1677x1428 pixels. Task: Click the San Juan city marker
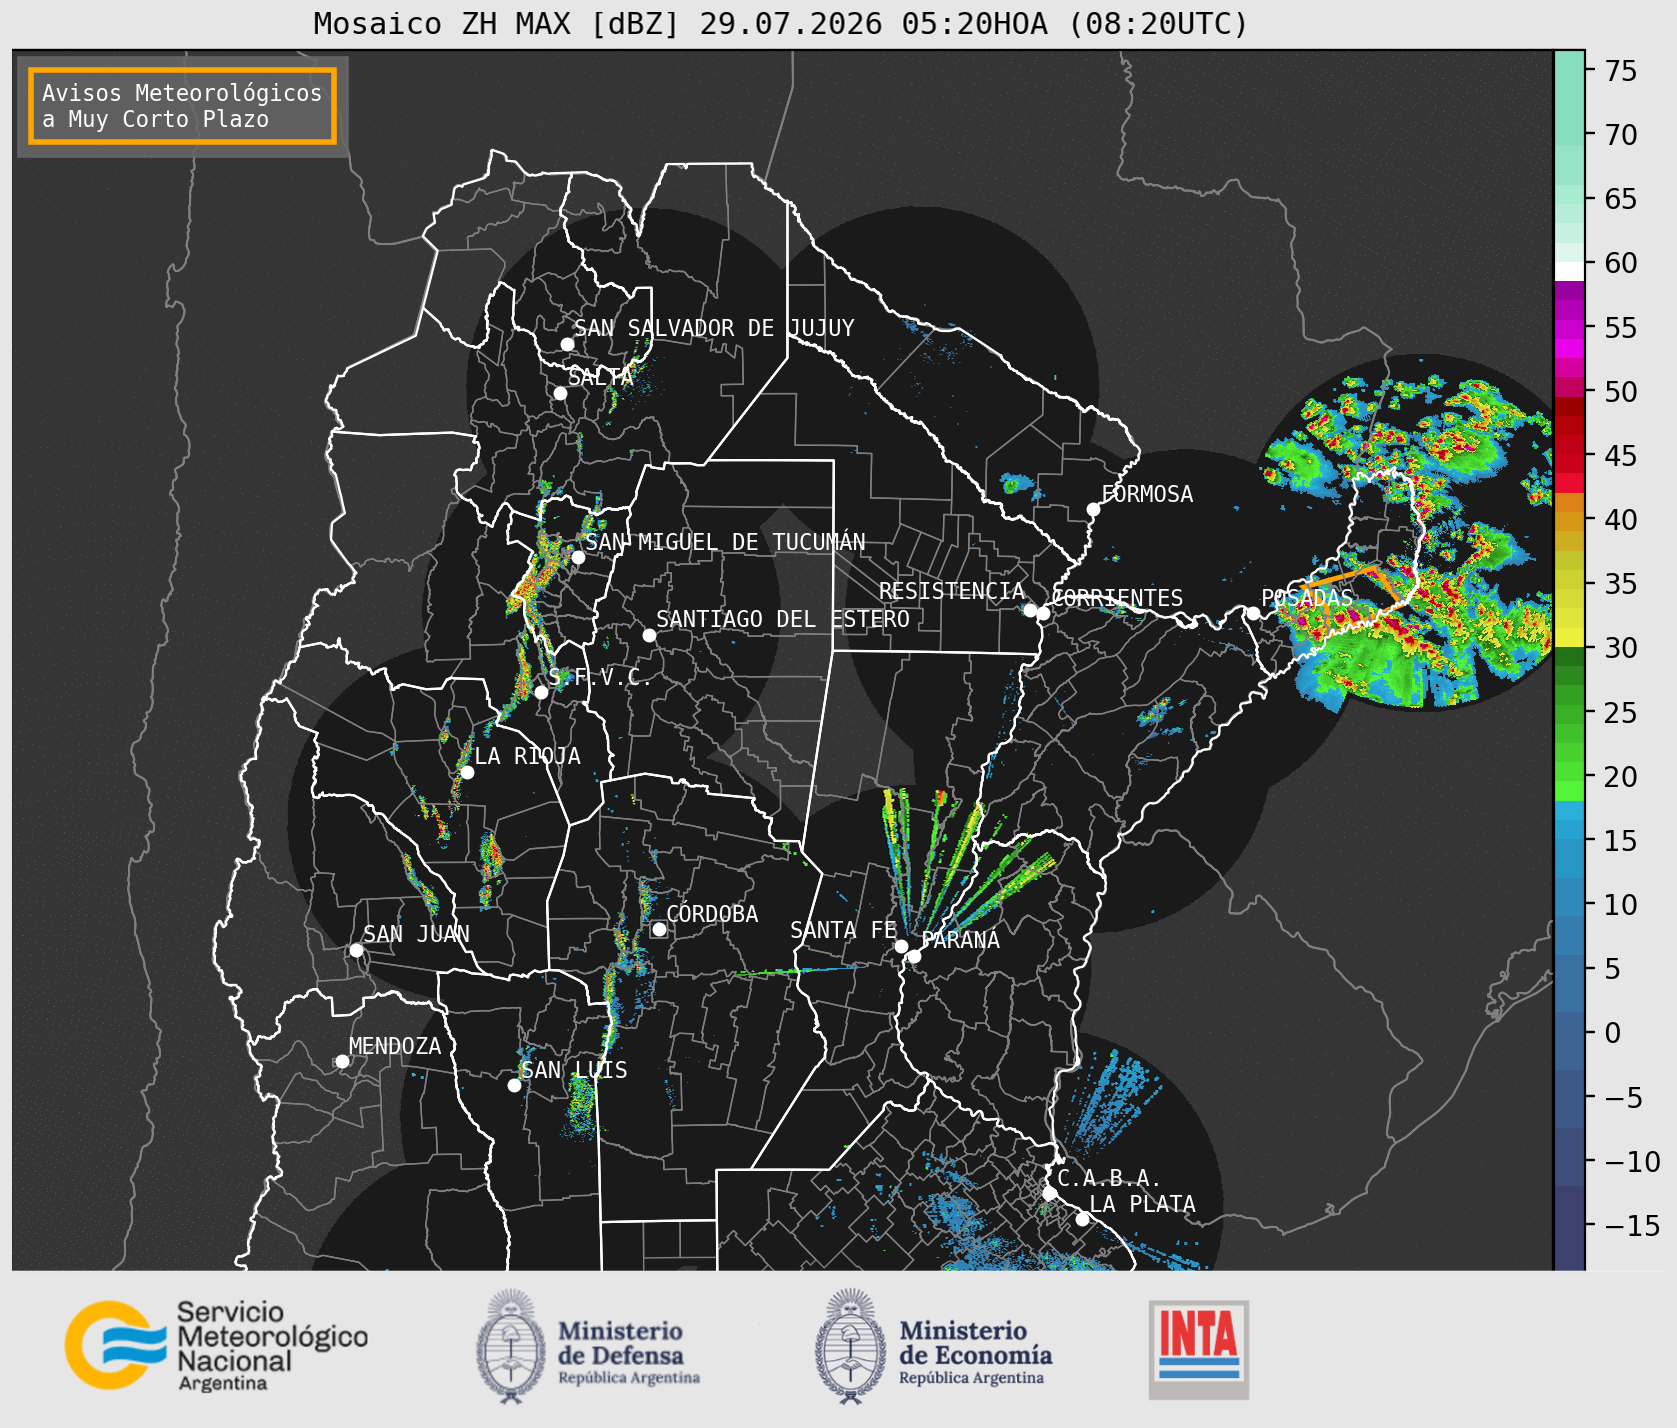pyautogui.click(x=356, y=950)
